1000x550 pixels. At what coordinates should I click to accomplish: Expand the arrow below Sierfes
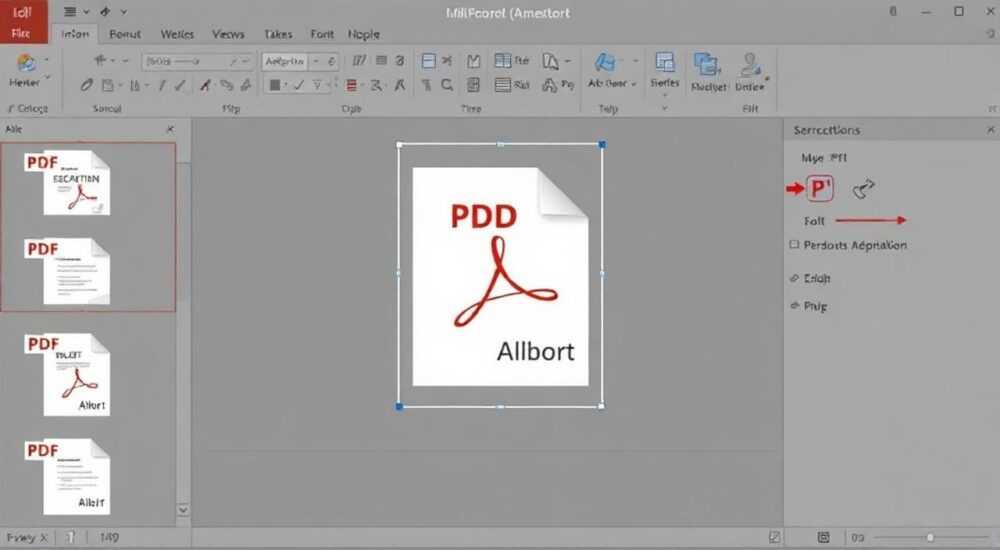[665, 95]
